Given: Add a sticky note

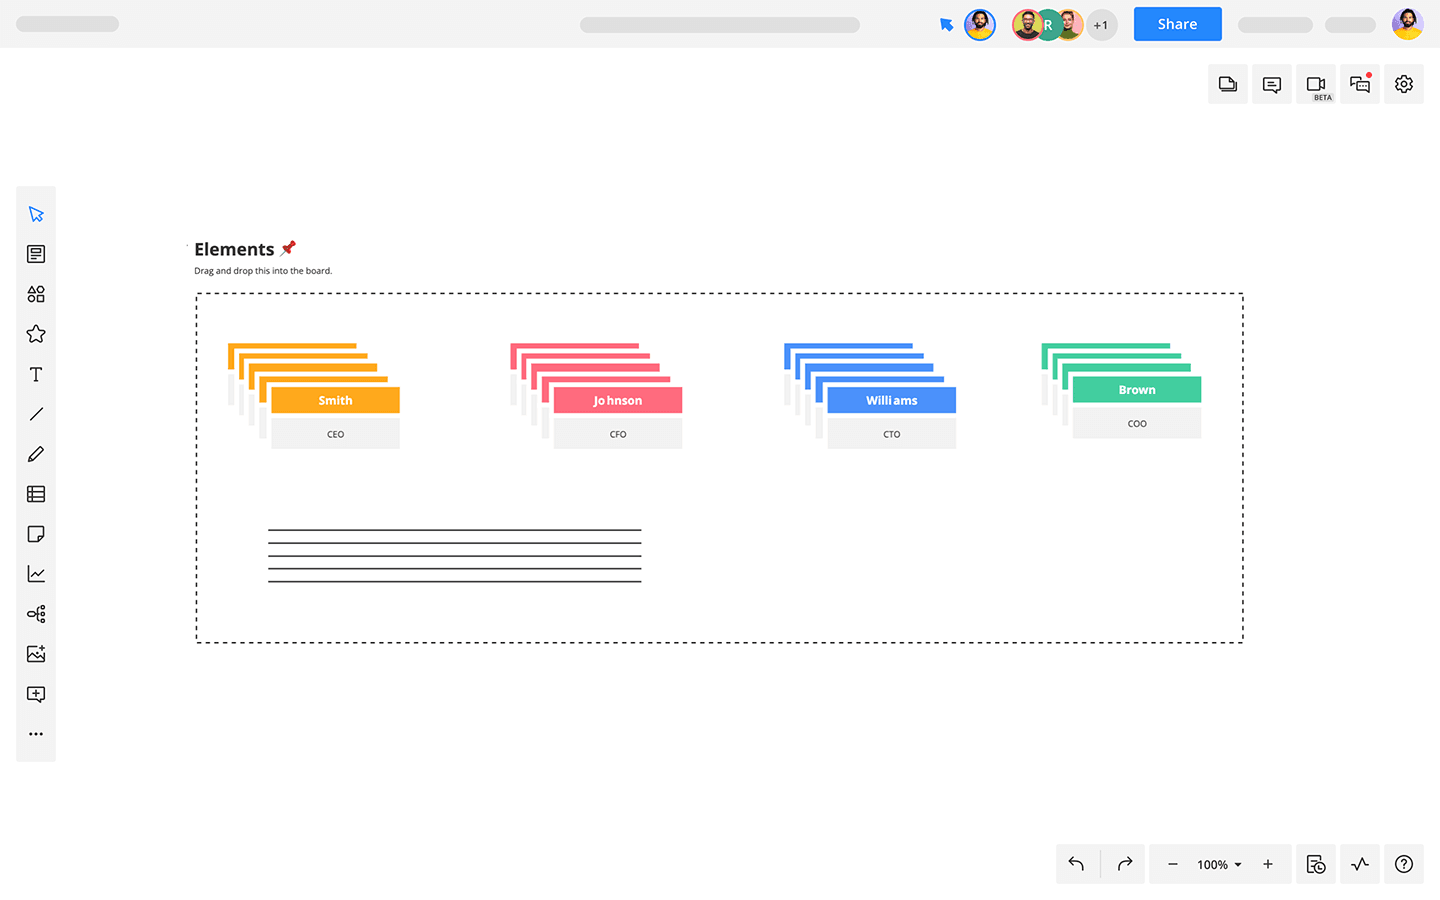Looking at the screenshot, I should click(36, 534).
